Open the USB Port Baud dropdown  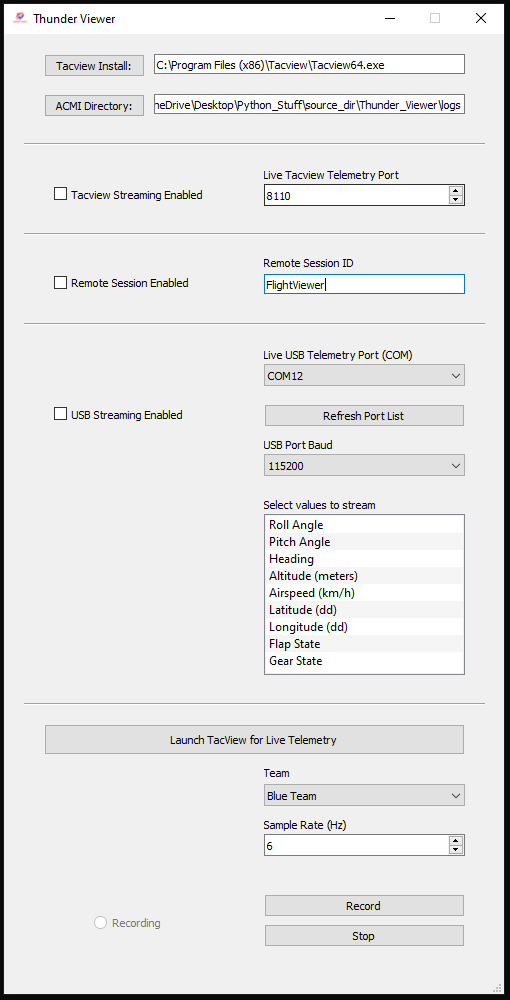click(364, 466)
